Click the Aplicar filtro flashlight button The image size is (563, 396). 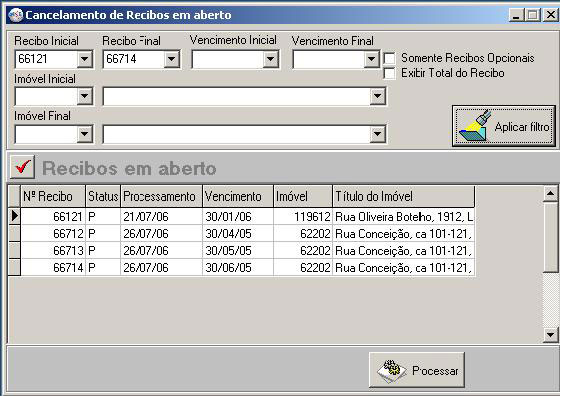click(504, 126)
